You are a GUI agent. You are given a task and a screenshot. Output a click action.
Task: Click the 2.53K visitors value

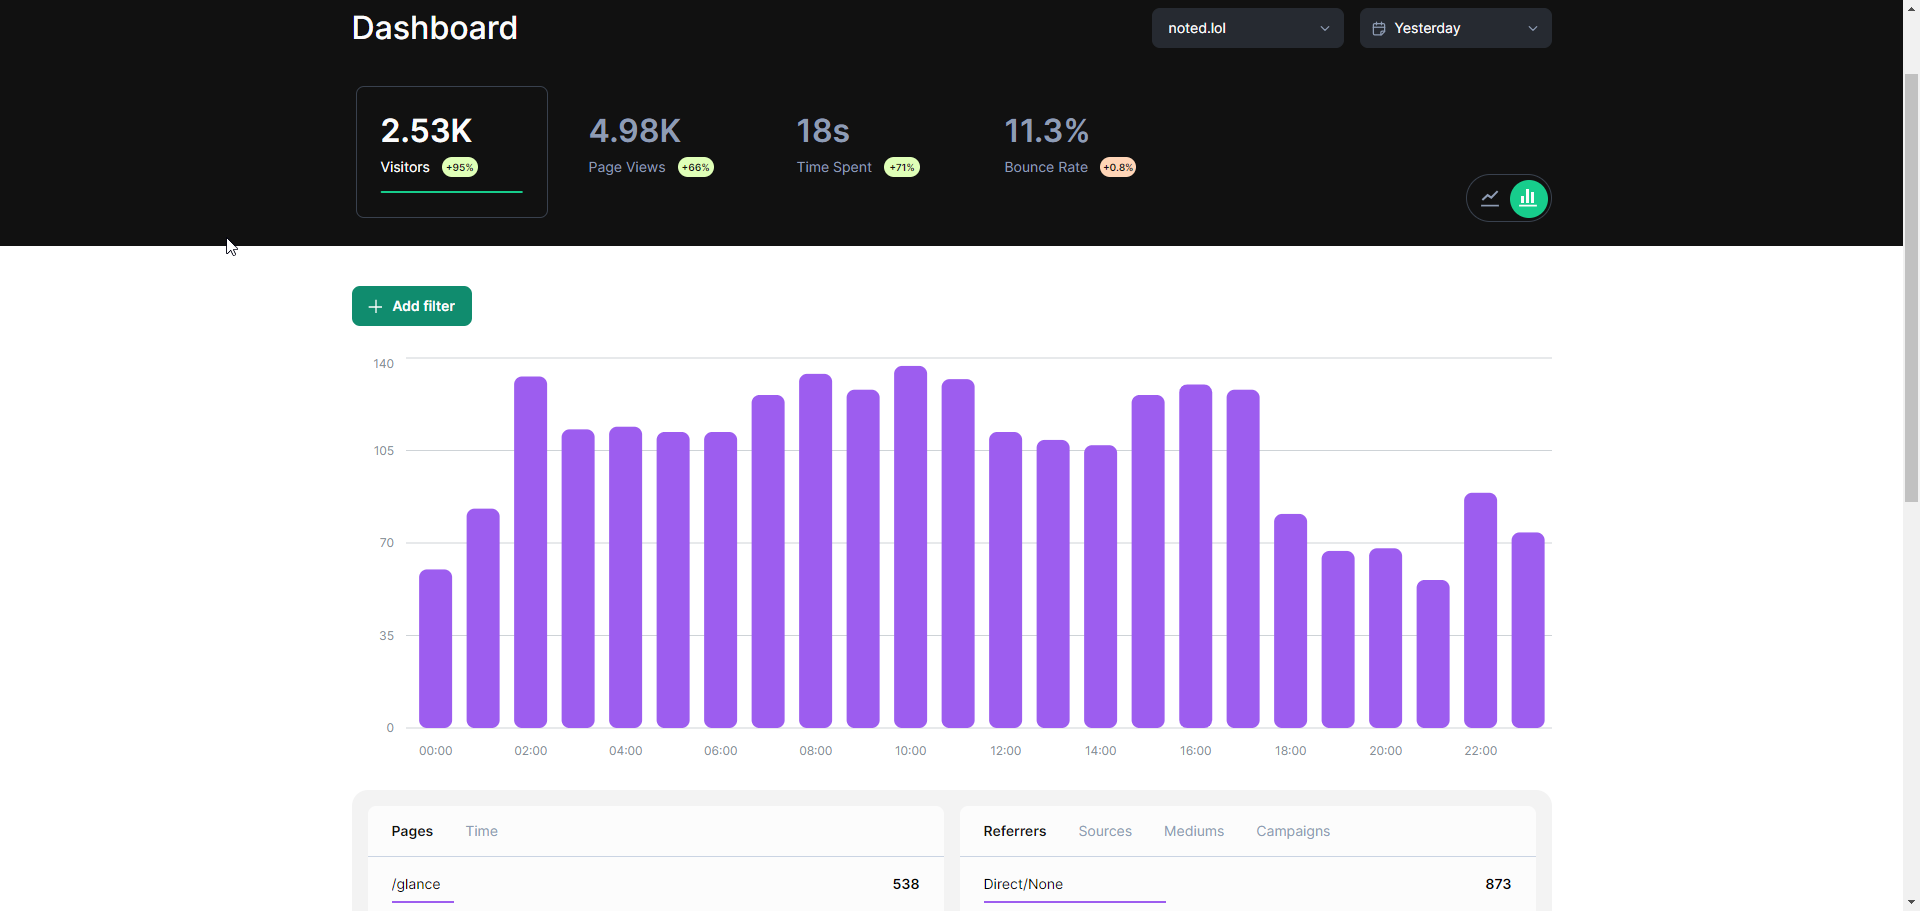pos(426,131)
